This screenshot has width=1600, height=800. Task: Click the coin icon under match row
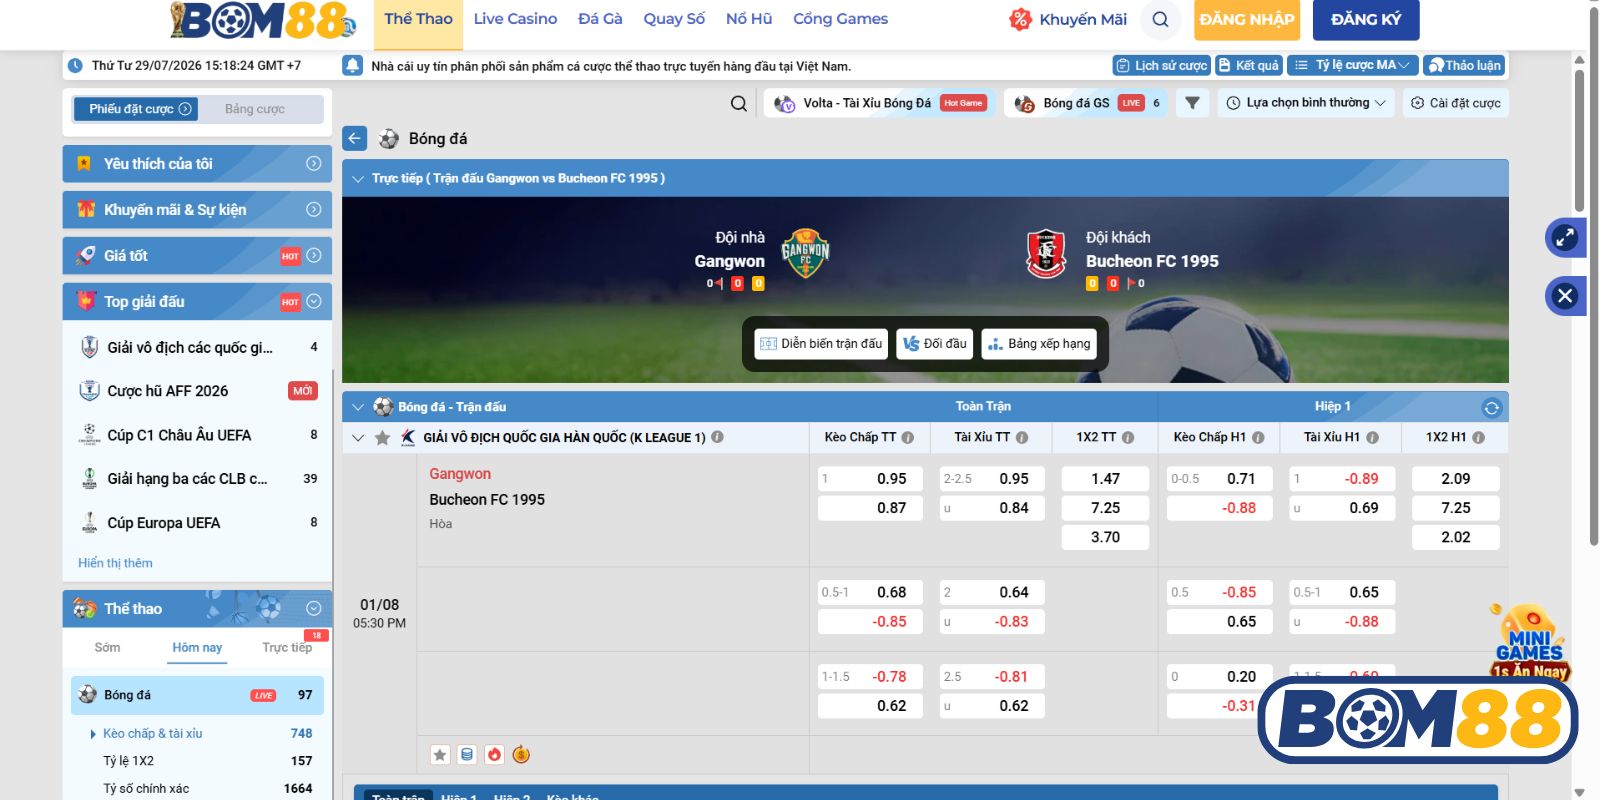pyautogui.click(x=521, y=755)
